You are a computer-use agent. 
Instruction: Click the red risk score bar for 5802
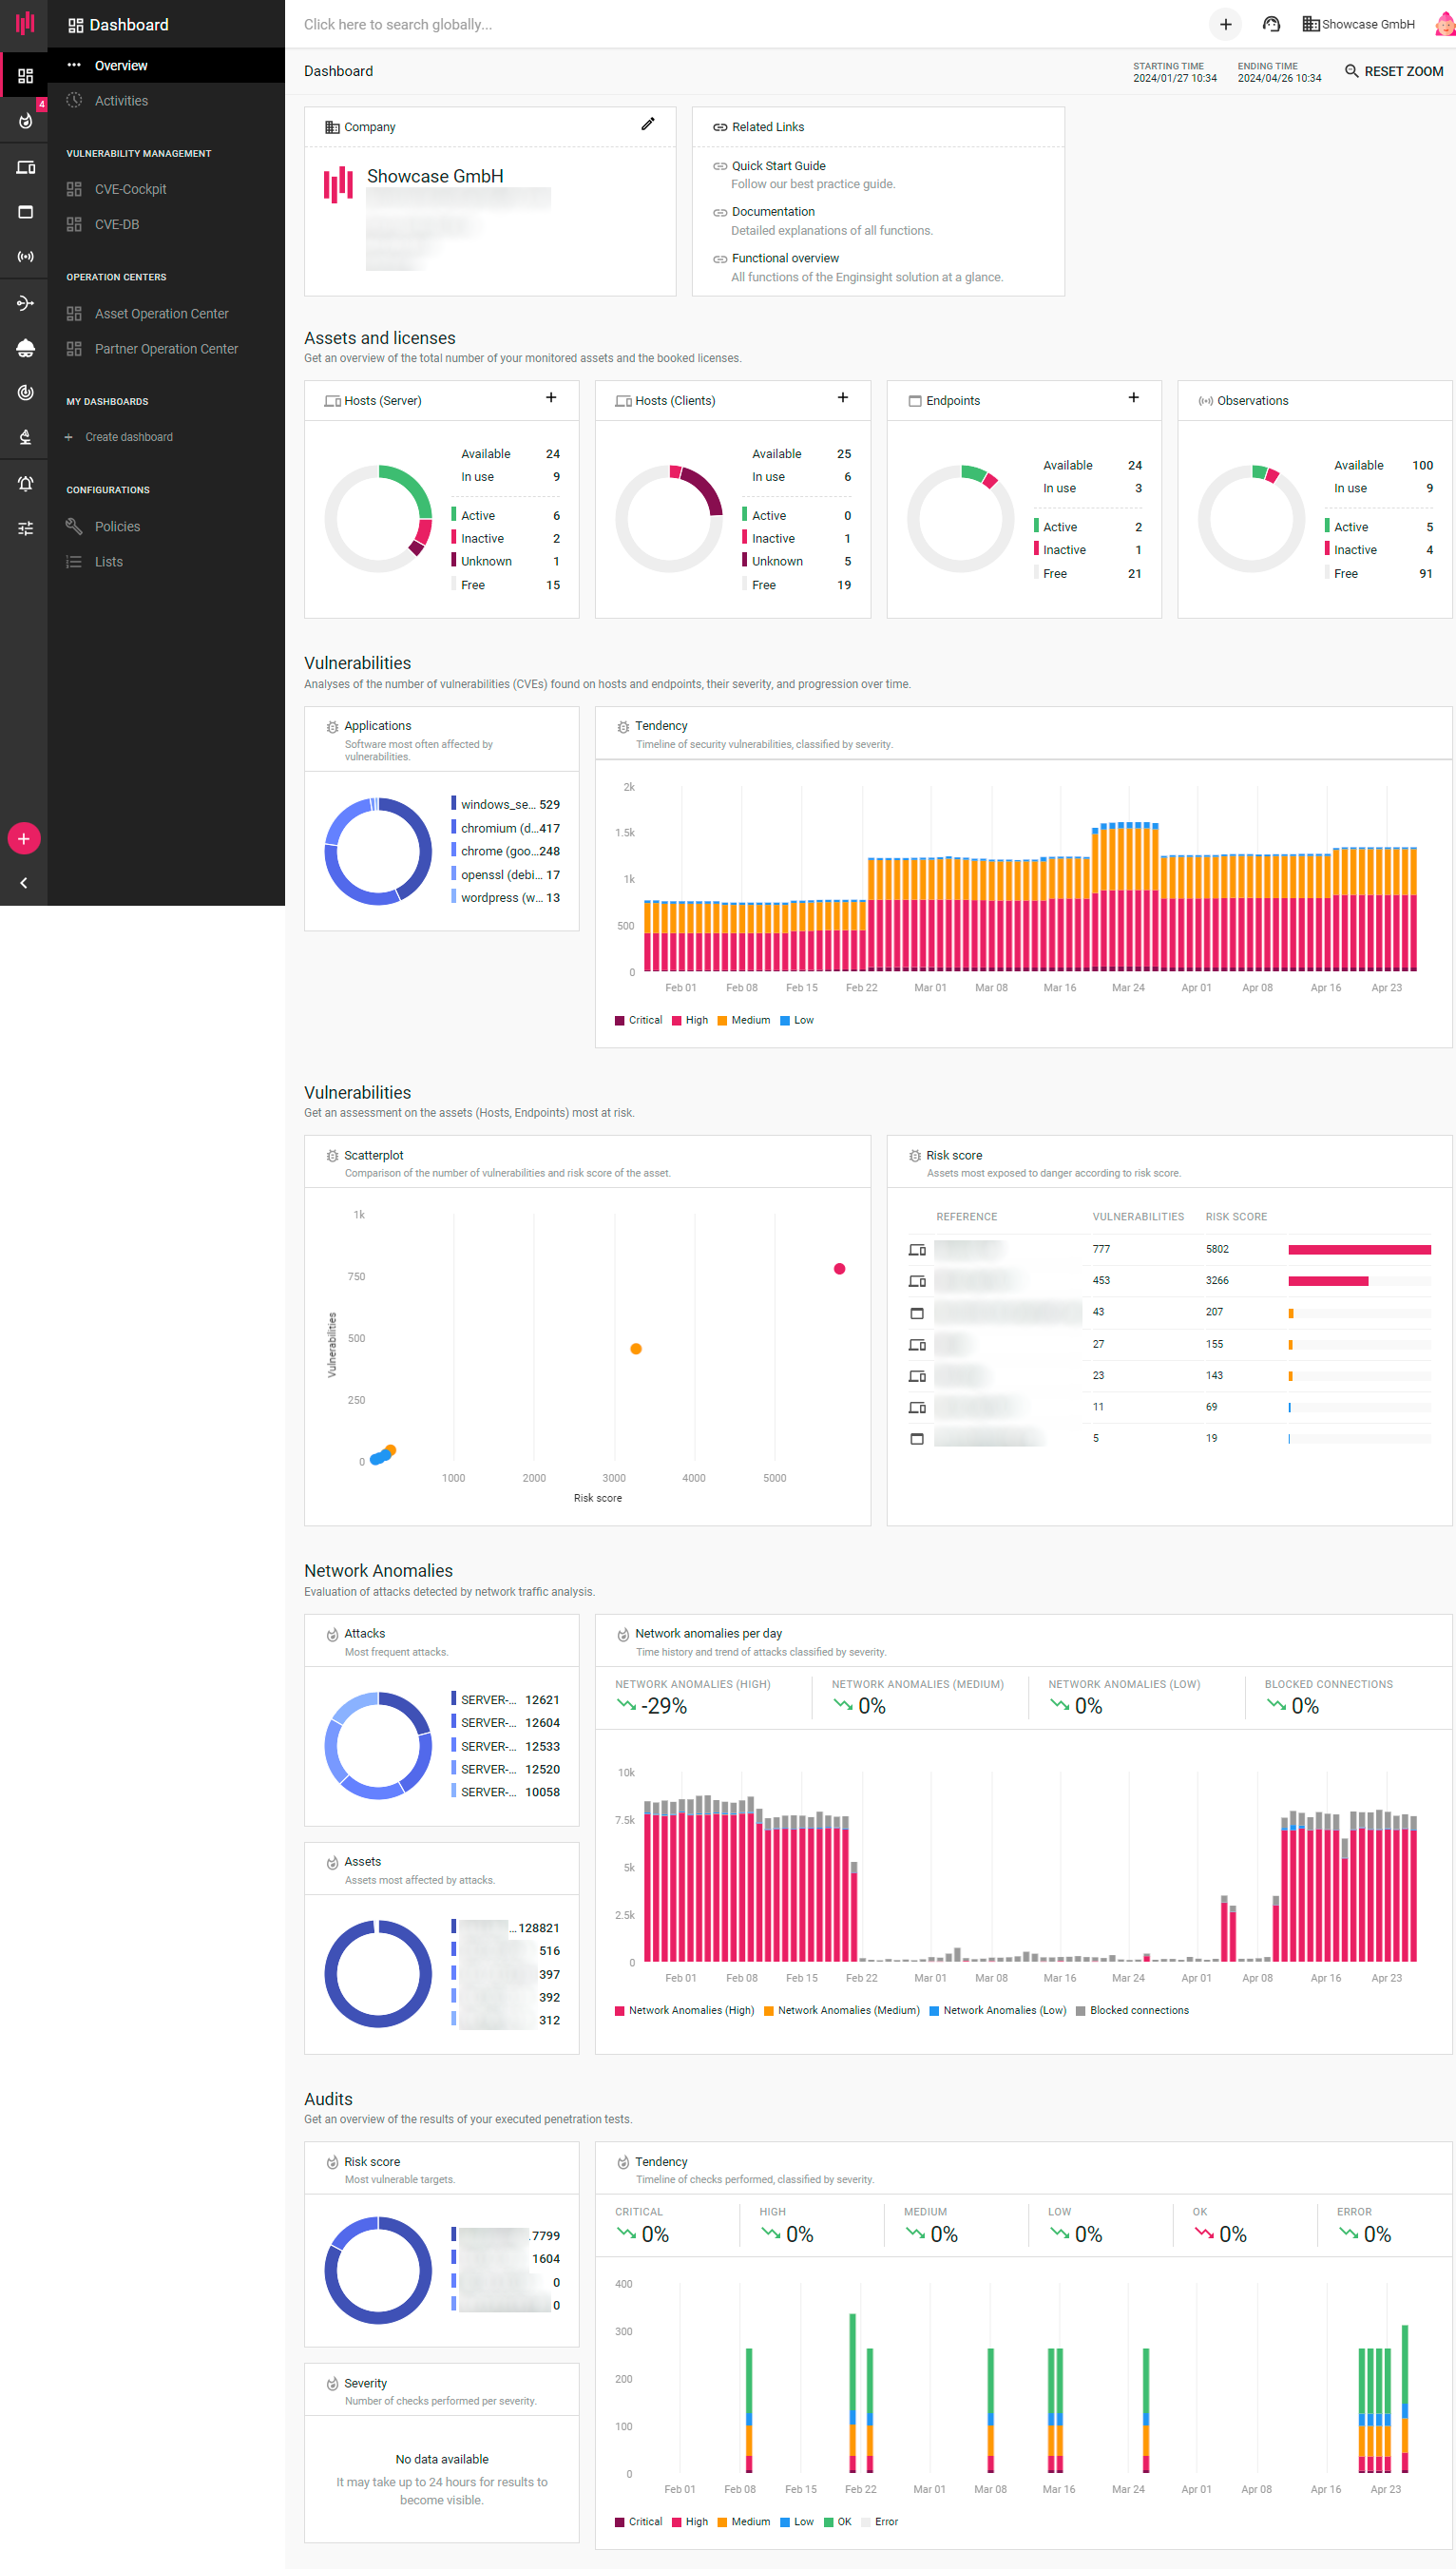point(1358,1249)
